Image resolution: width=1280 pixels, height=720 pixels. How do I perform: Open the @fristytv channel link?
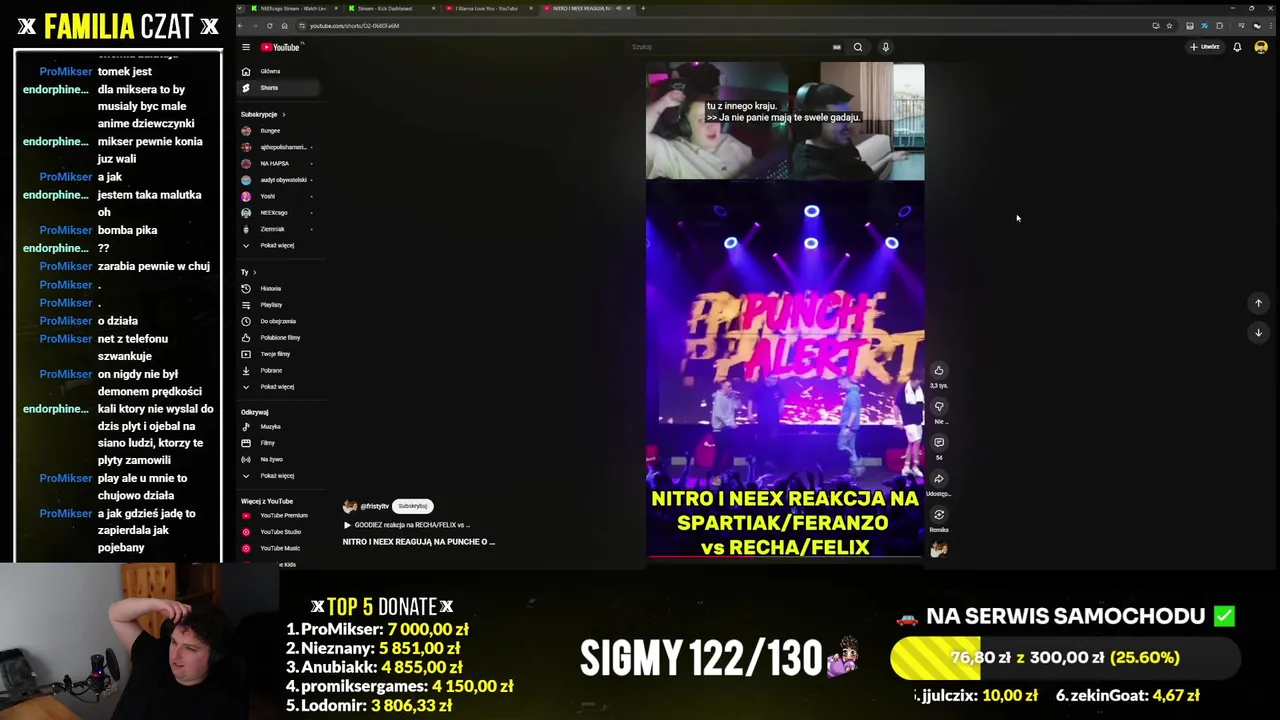click(x=374, y=506)
